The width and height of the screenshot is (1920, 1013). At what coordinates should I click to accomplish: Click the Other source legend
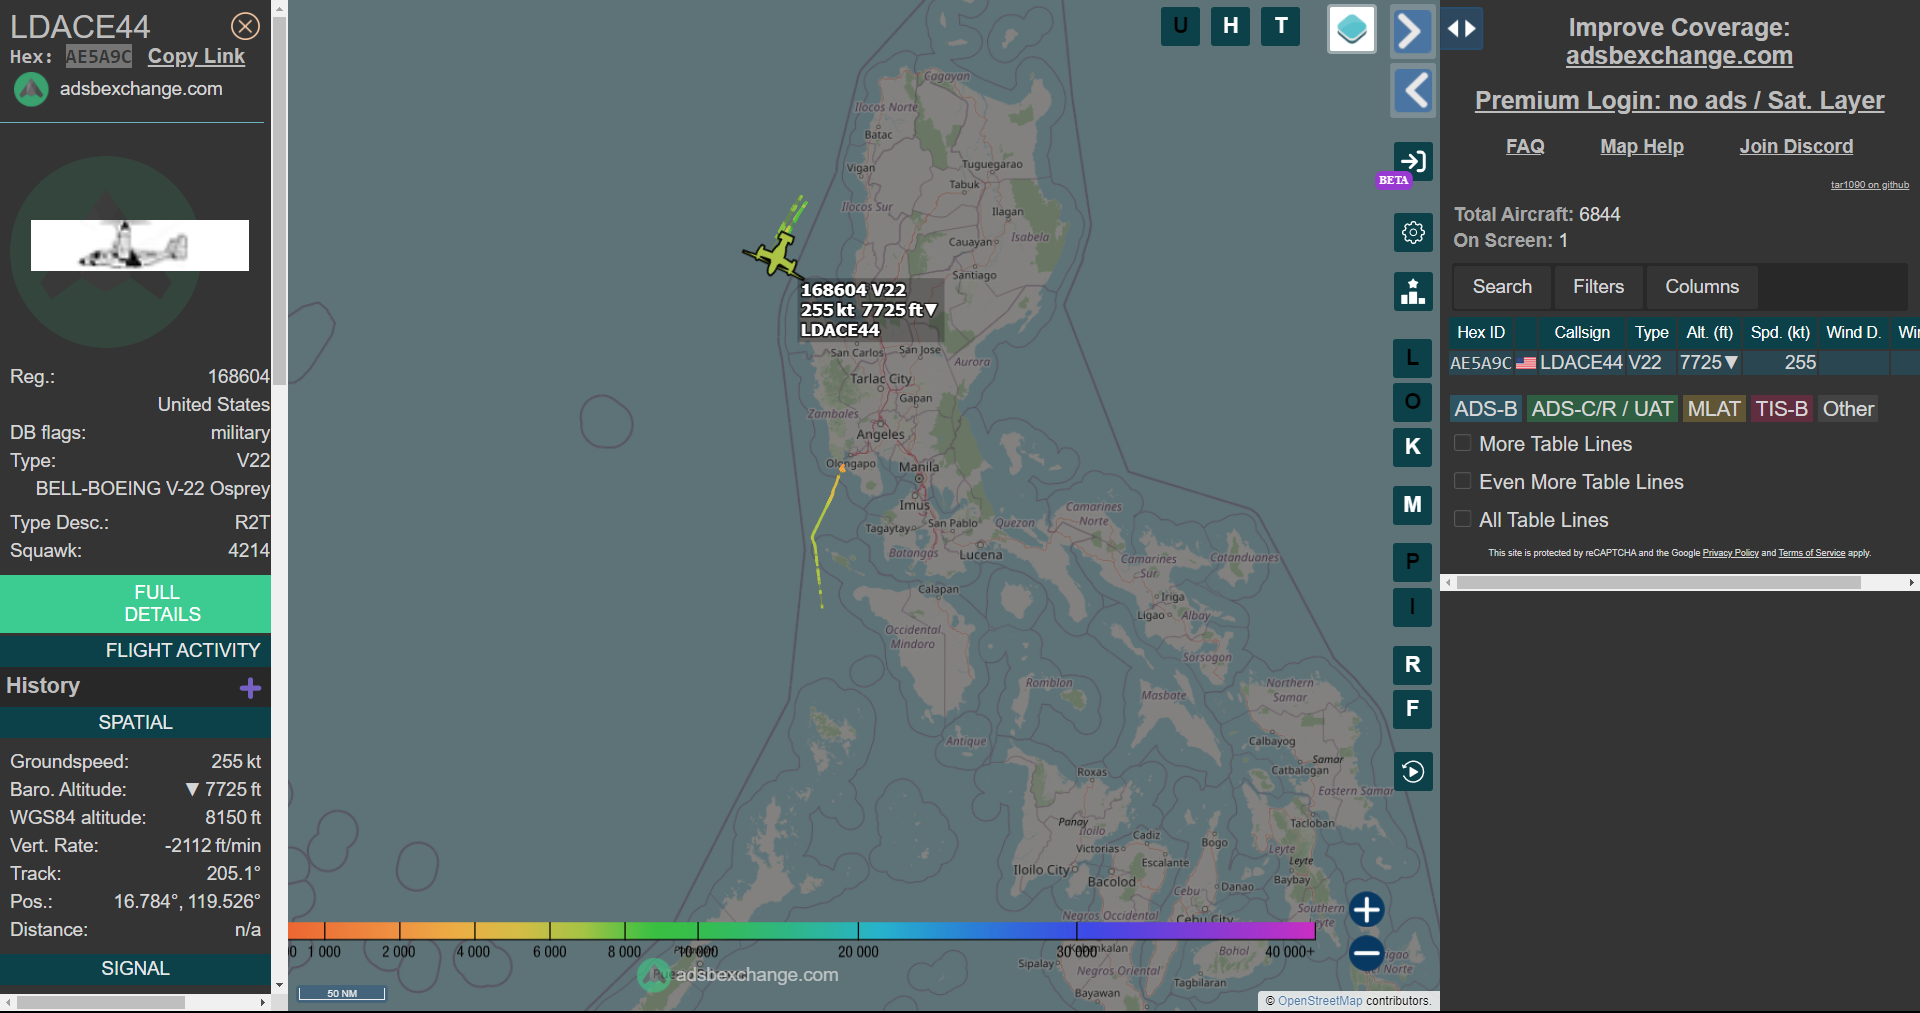tap(1848, 409)
